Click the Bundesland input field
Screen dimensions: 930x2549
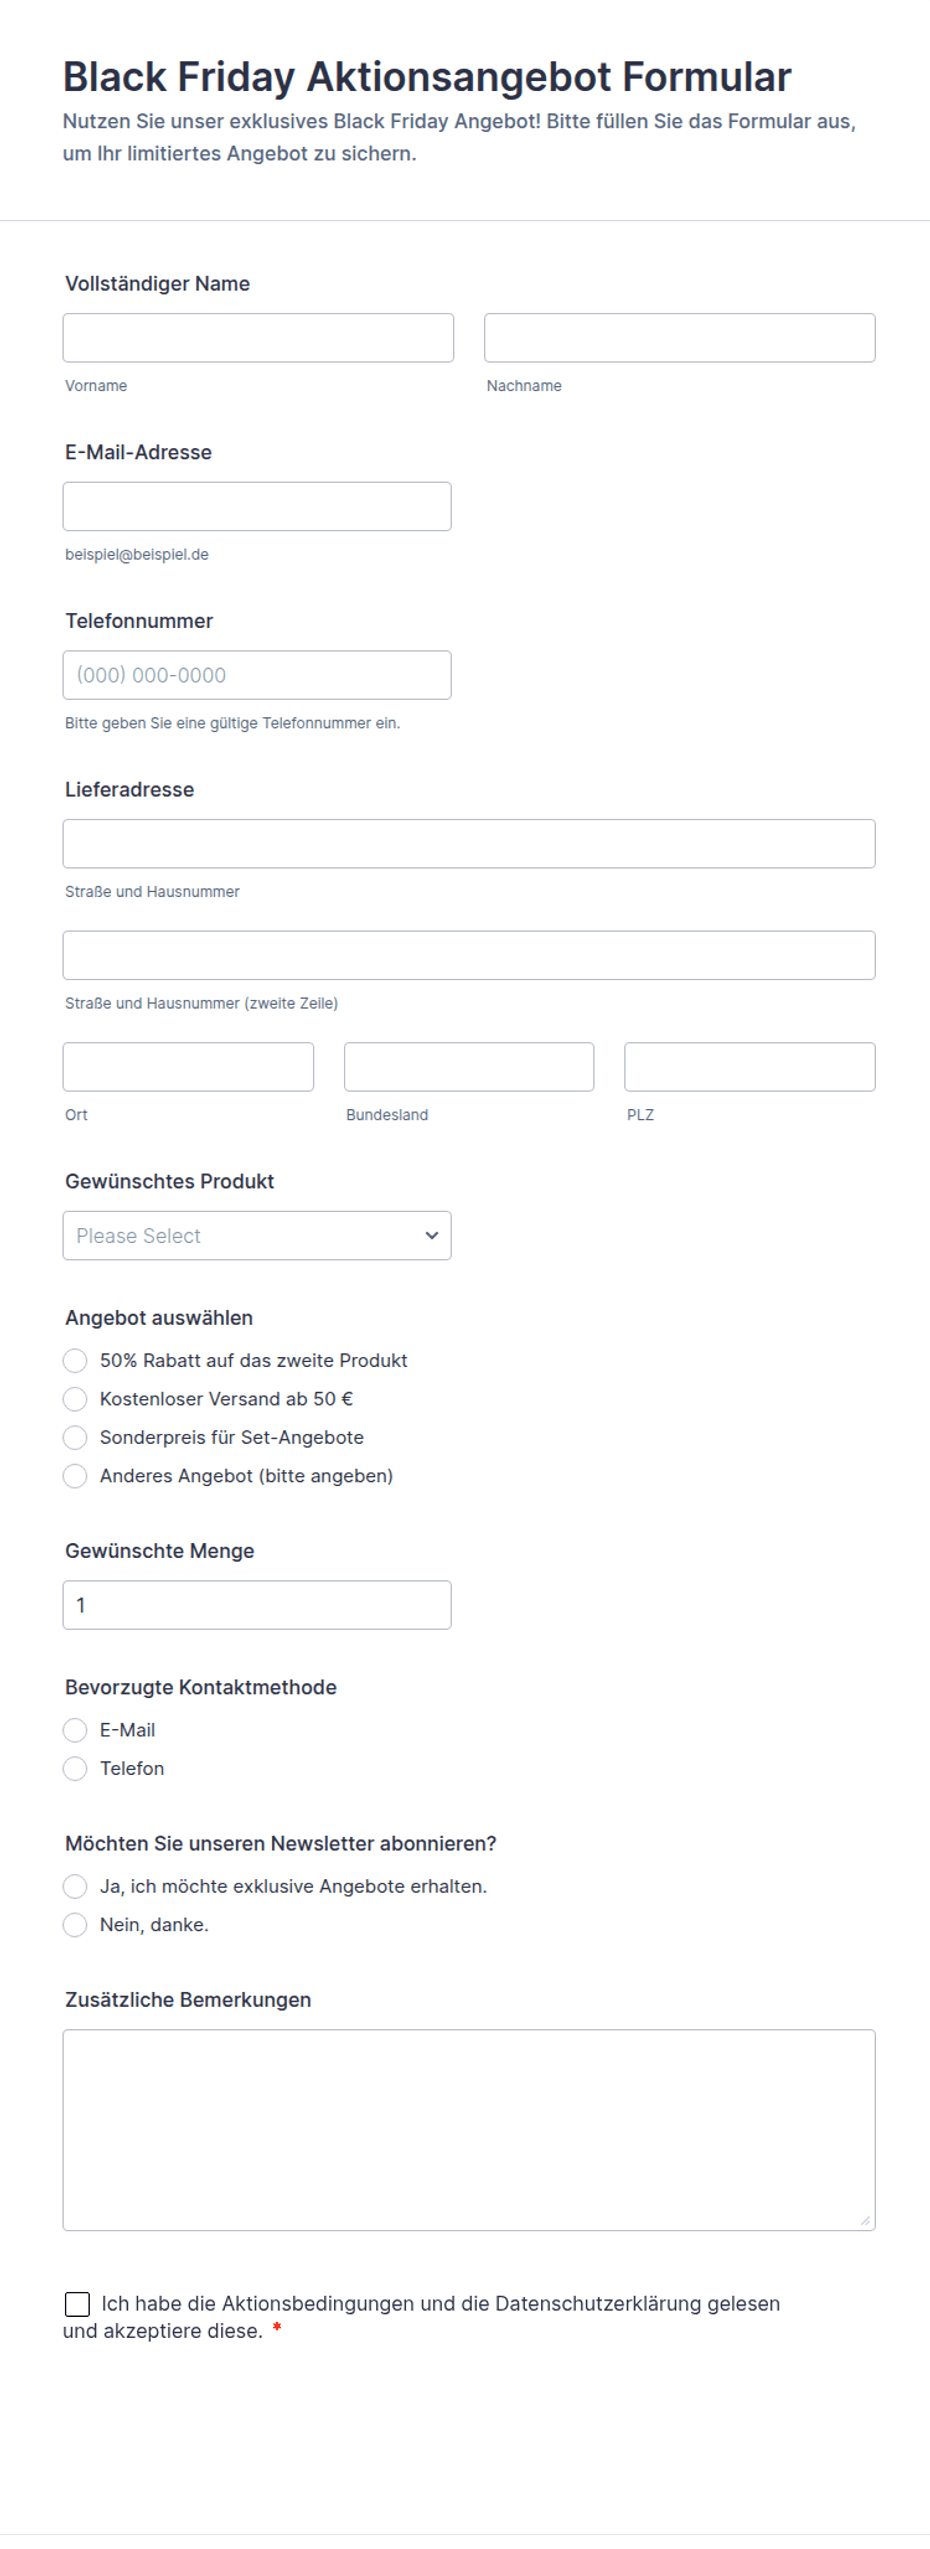point(468,1067)
